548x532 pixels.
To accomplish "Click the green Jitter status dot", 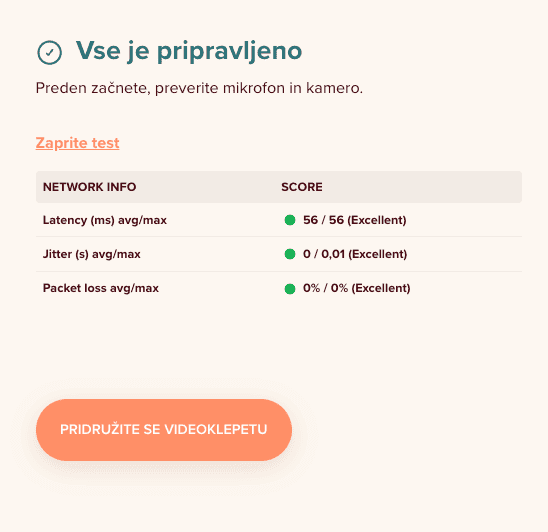I will pos(290,254).
